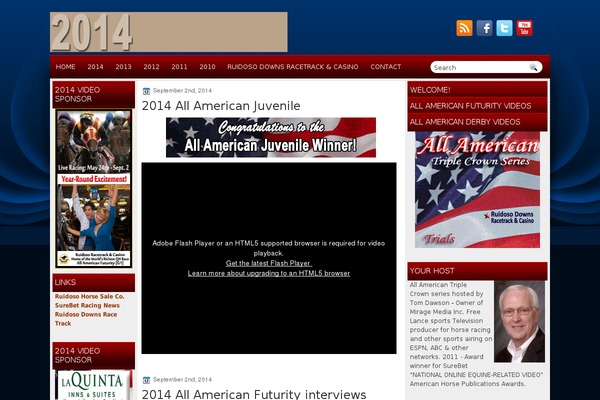The image size is (600, 400).
Task: Open the SureBet Racing News link
Action: coord(87,305)
